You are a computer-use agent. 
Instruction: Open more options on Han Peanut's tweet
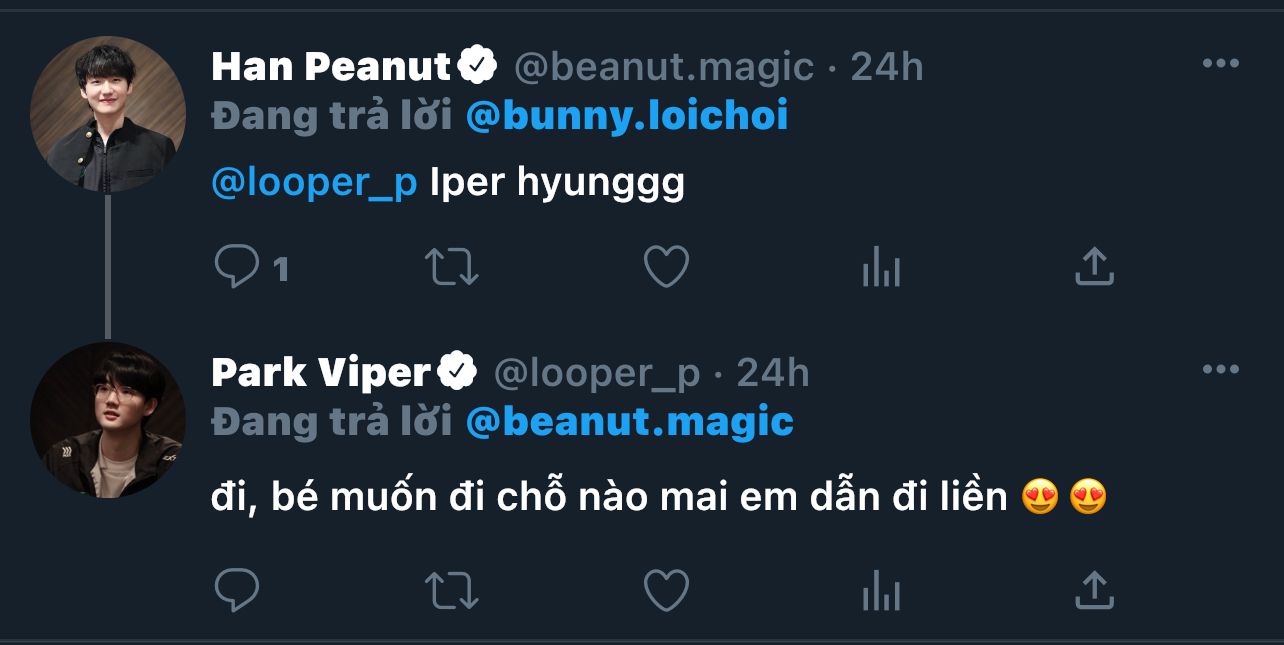pyautogui.click(x=1220, y=64)
